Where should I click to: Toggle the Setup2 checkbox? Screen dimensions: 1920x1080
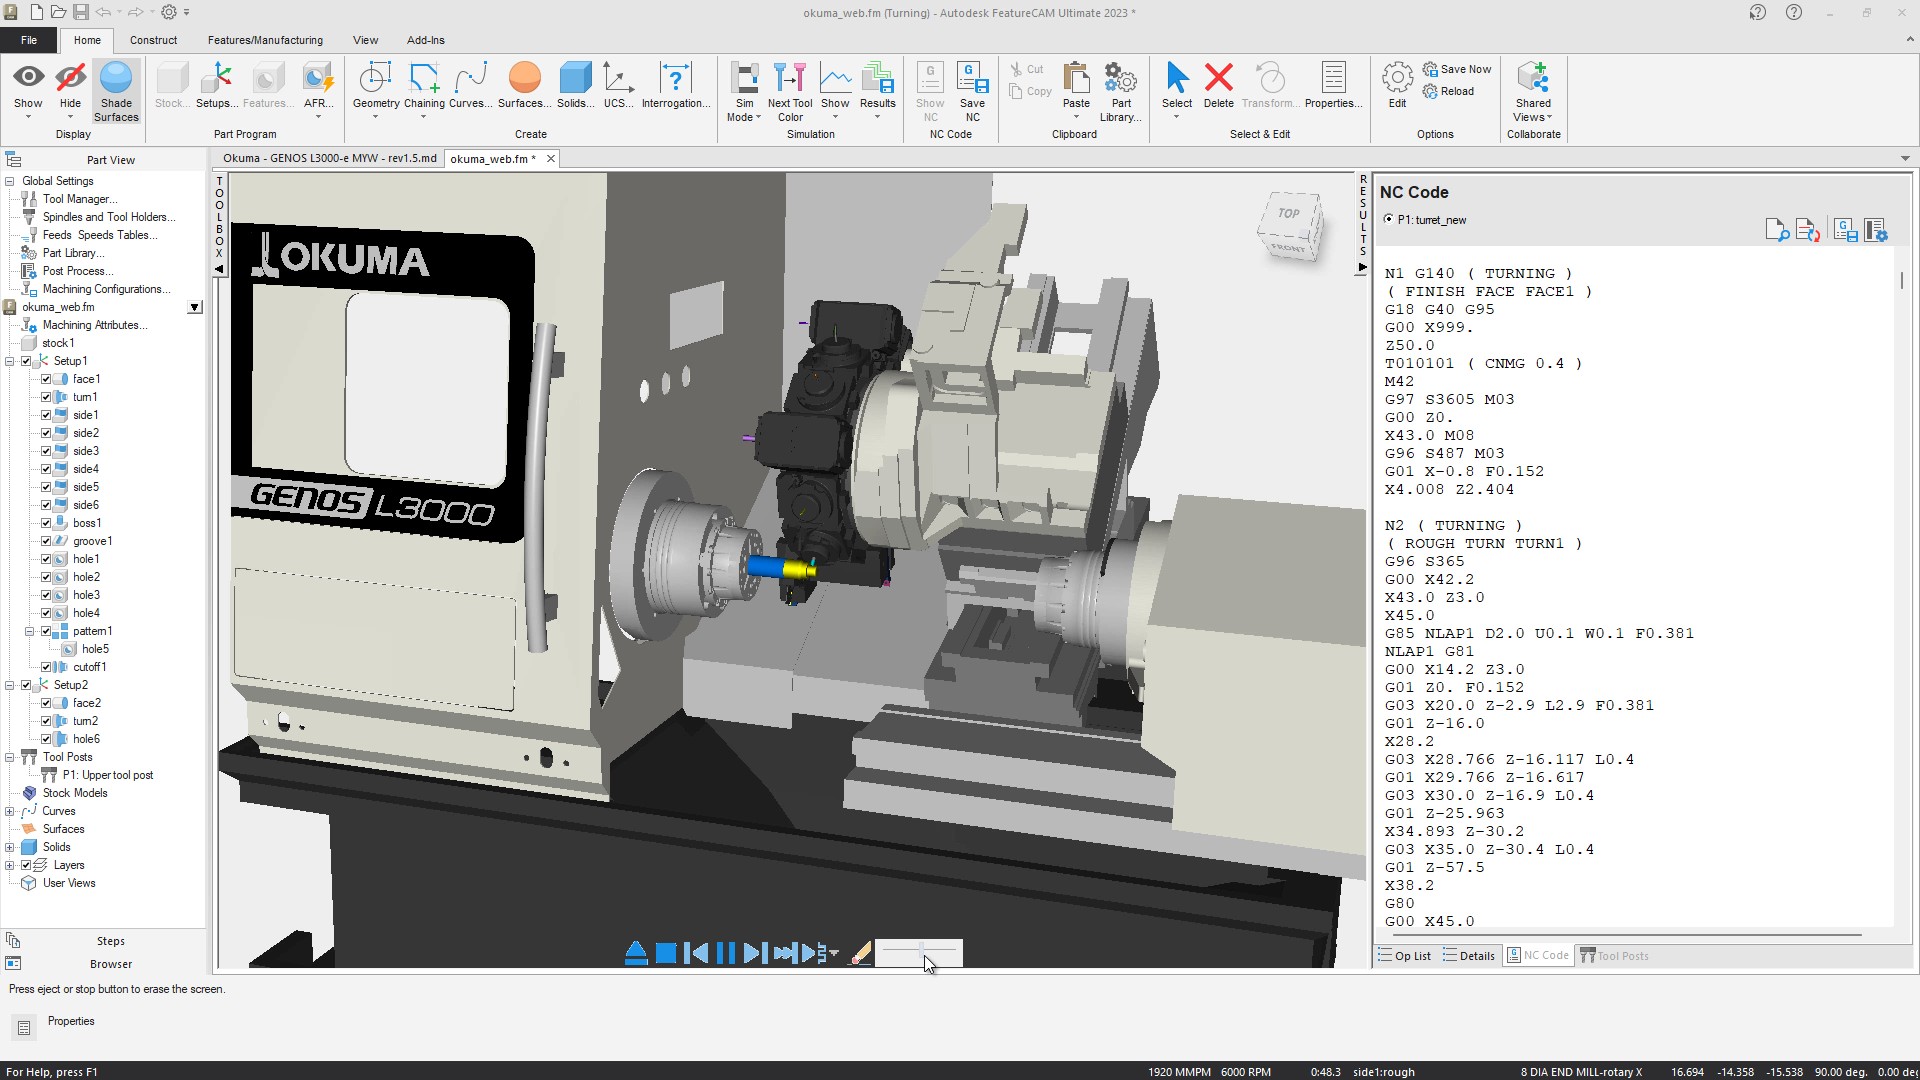coord(27,685)
